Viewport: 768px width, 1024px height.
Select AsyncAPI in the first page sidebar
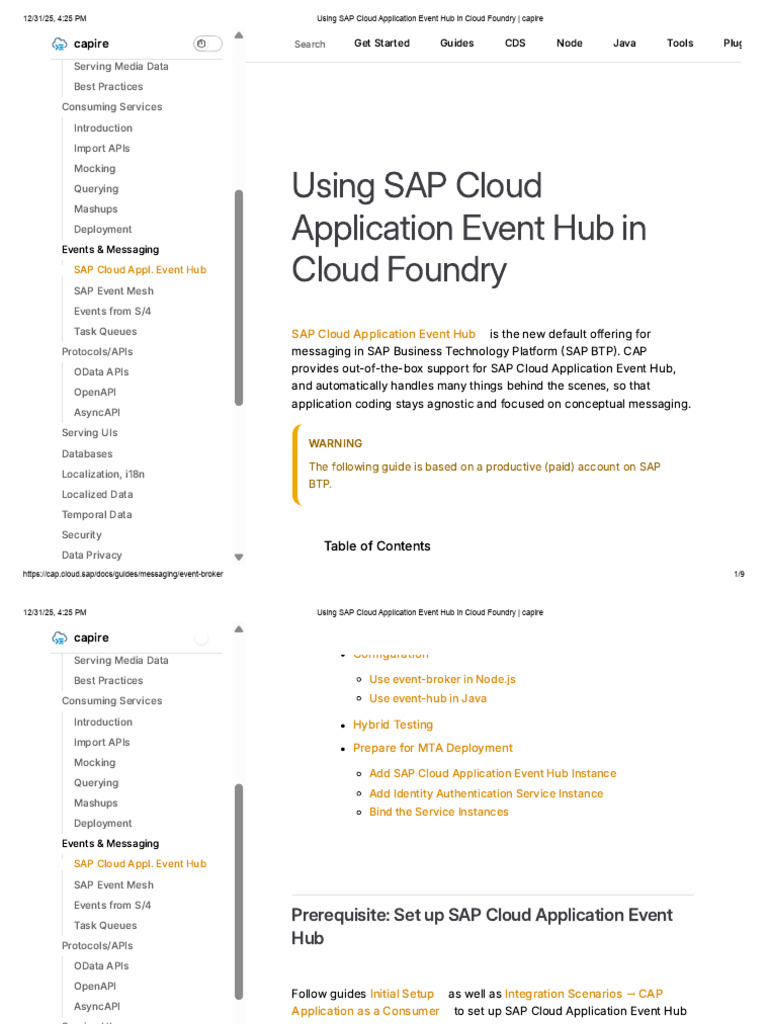point(97,413)
